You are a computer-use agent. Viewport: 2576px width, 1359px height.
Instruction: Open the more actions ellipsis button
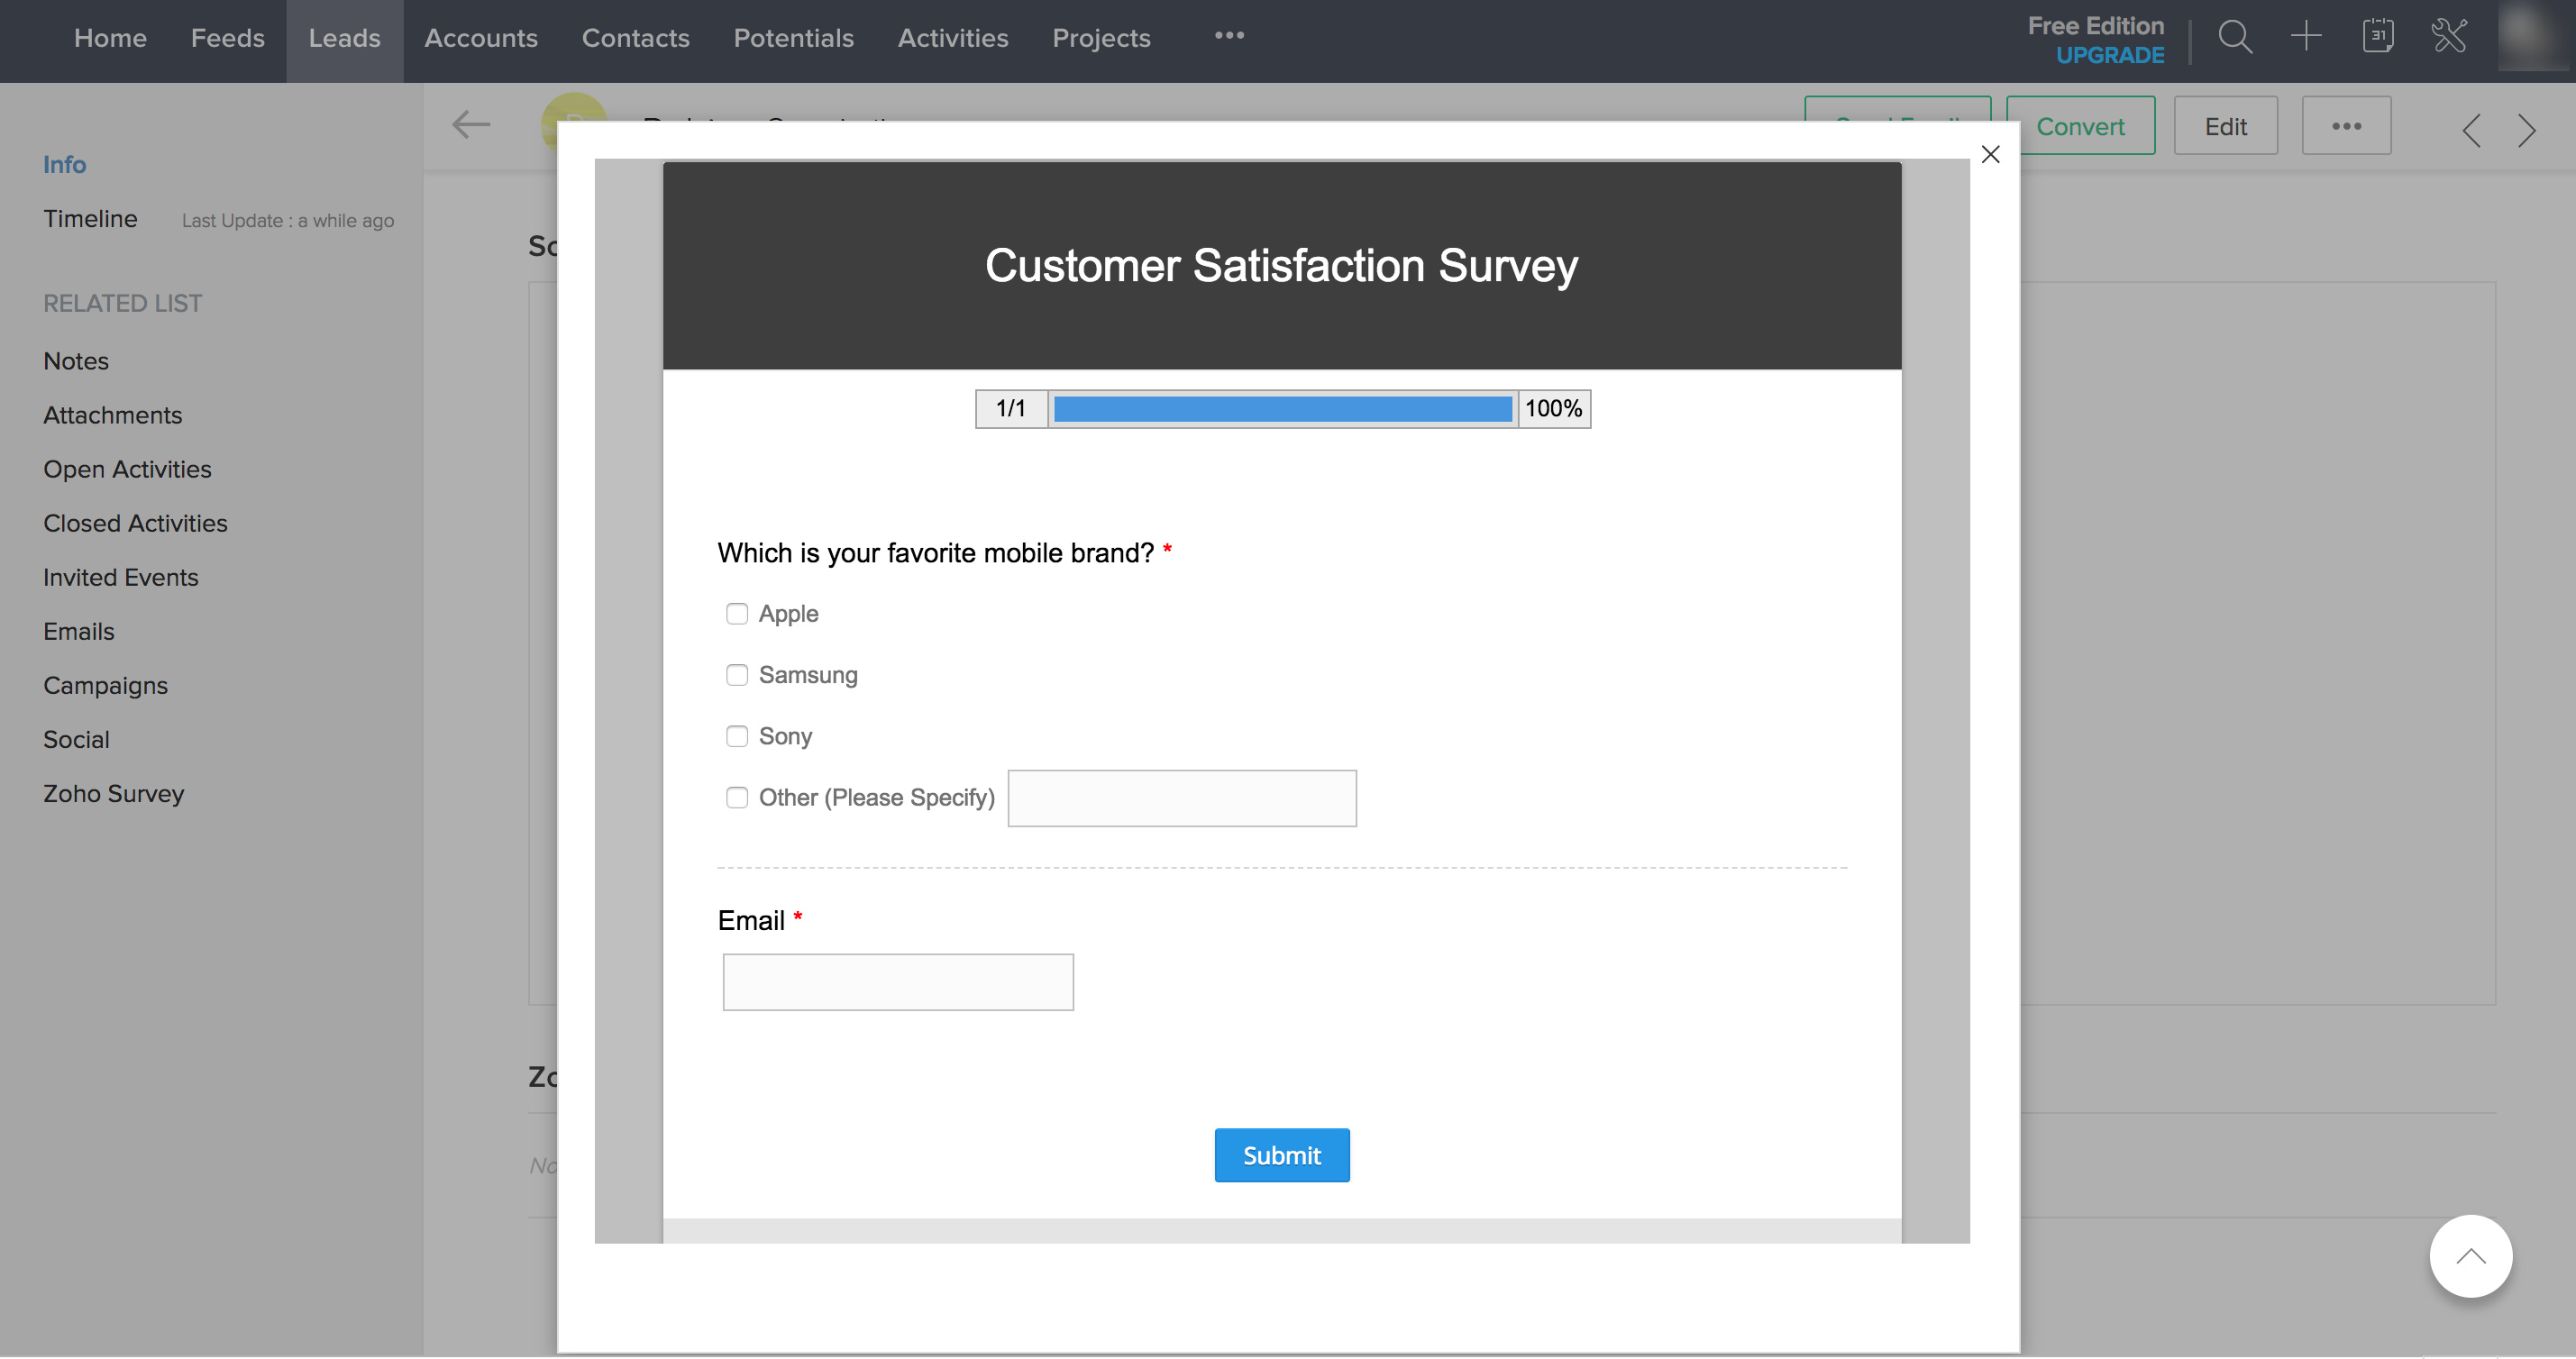(x=2346, y=126)
